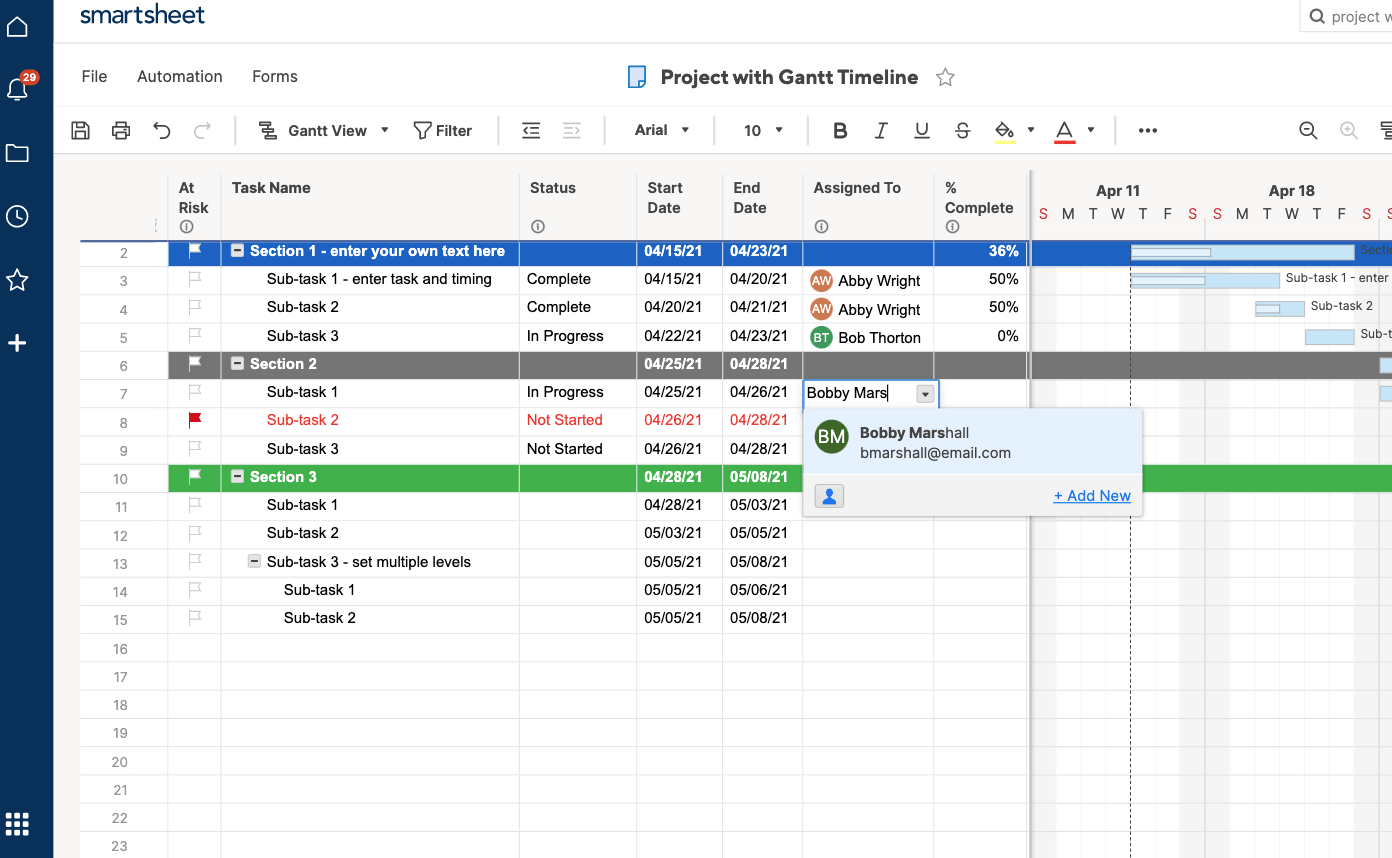
Task: Click the Filter button
Action: [x=442, y=130]
